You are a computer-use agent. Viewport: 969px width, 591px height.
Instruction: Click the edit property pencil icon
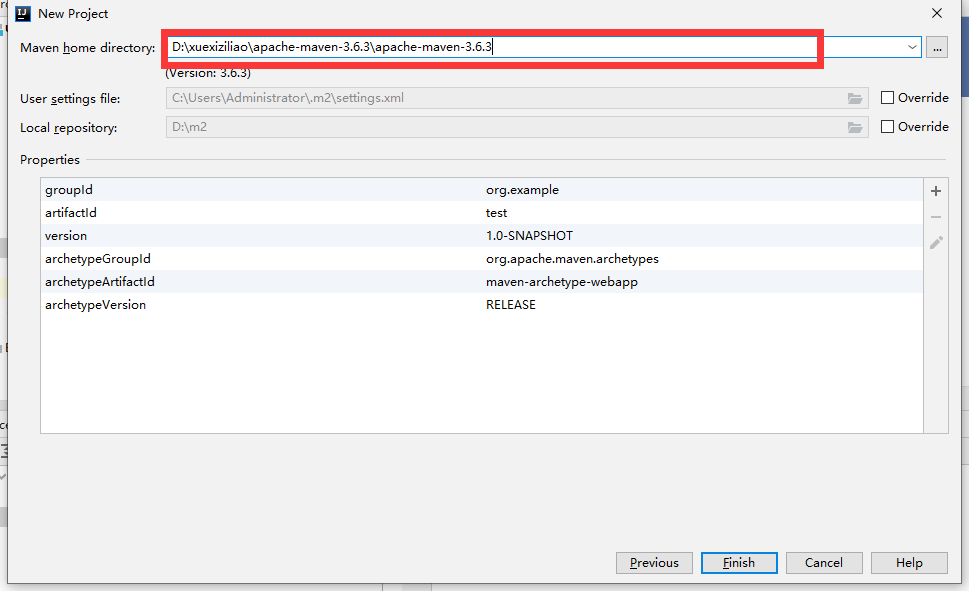click(936, 242)
